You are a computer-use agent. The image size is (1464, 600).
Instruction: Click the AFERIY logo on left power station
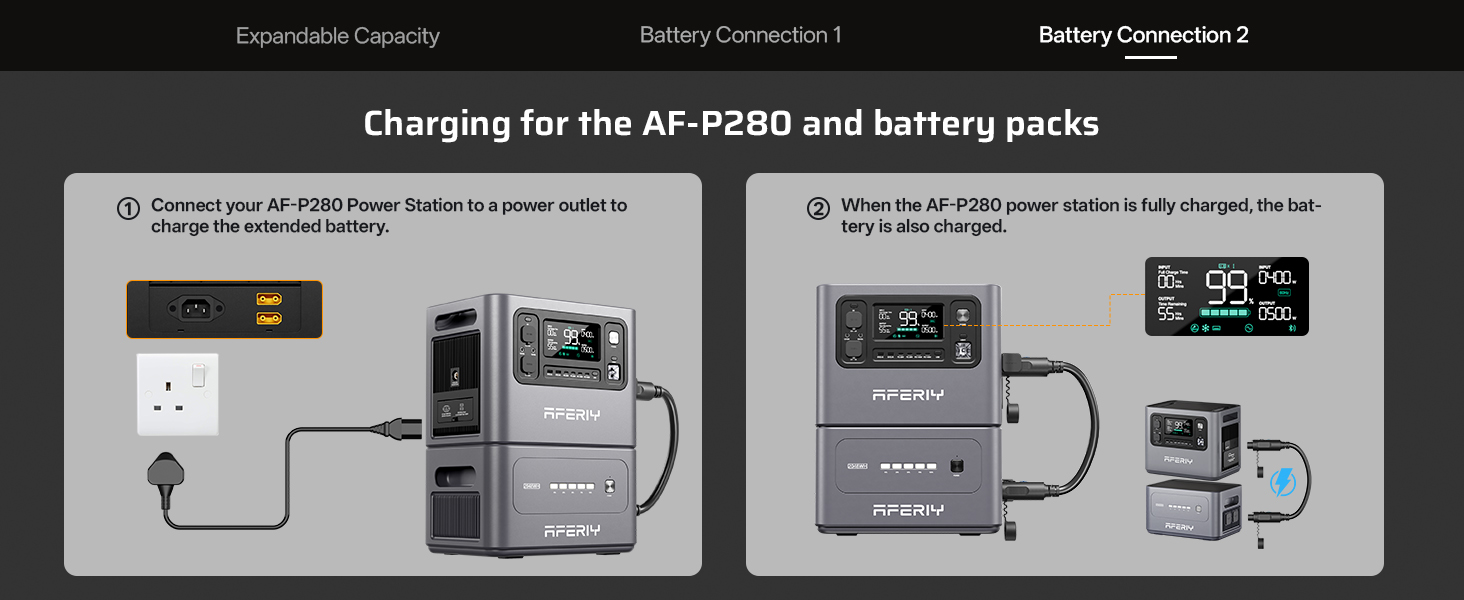pyautogui.click(x=572, y=414)
